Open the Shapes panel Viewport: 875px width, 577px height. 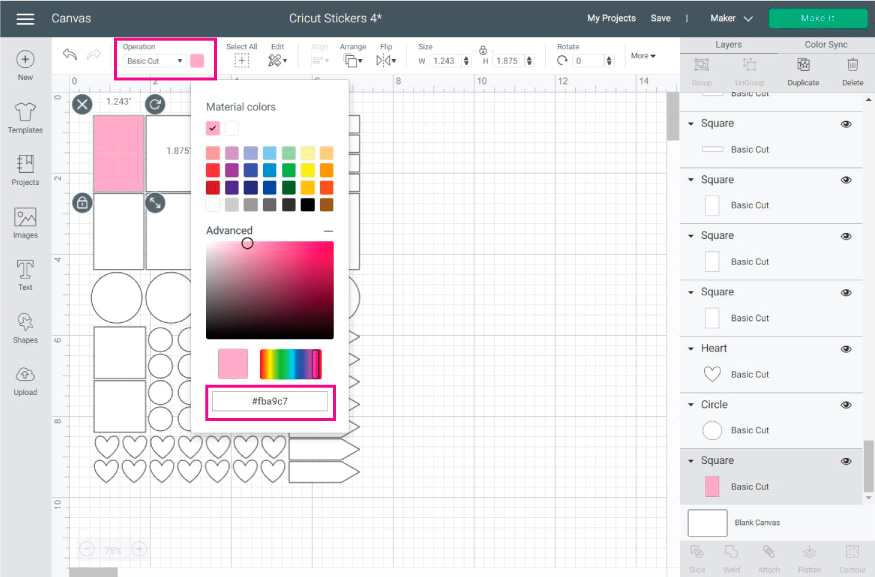[x=25, y=328]
